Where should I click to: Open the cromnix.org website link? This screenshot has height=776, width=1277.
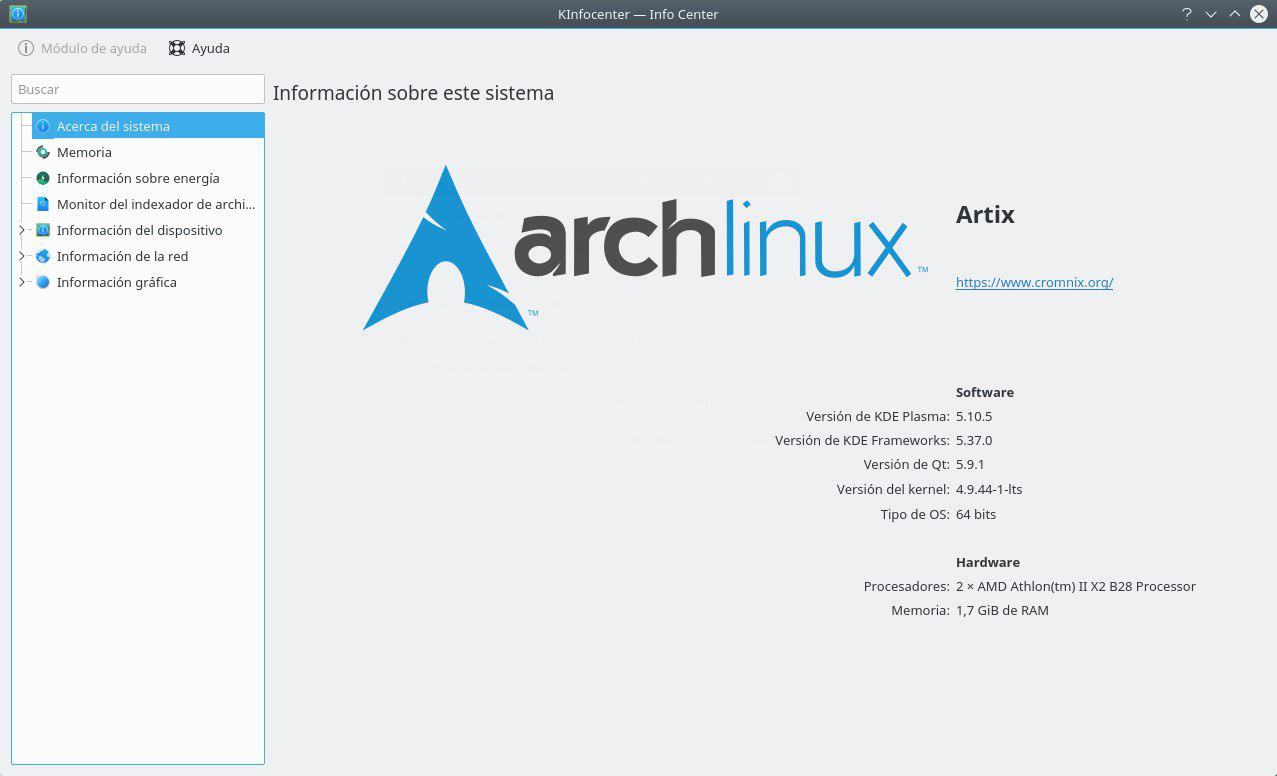1034,282
